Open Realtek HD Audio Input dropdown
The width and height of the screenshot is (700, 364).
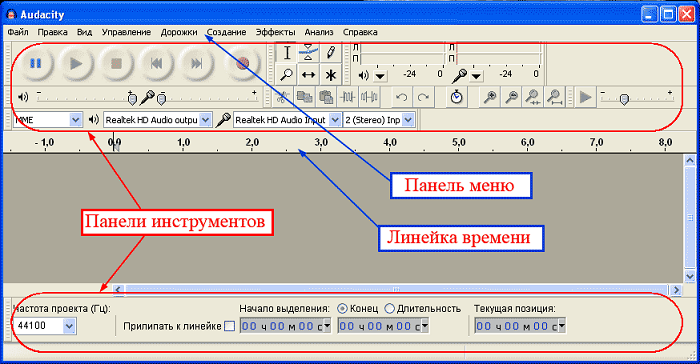pos(335,120)
